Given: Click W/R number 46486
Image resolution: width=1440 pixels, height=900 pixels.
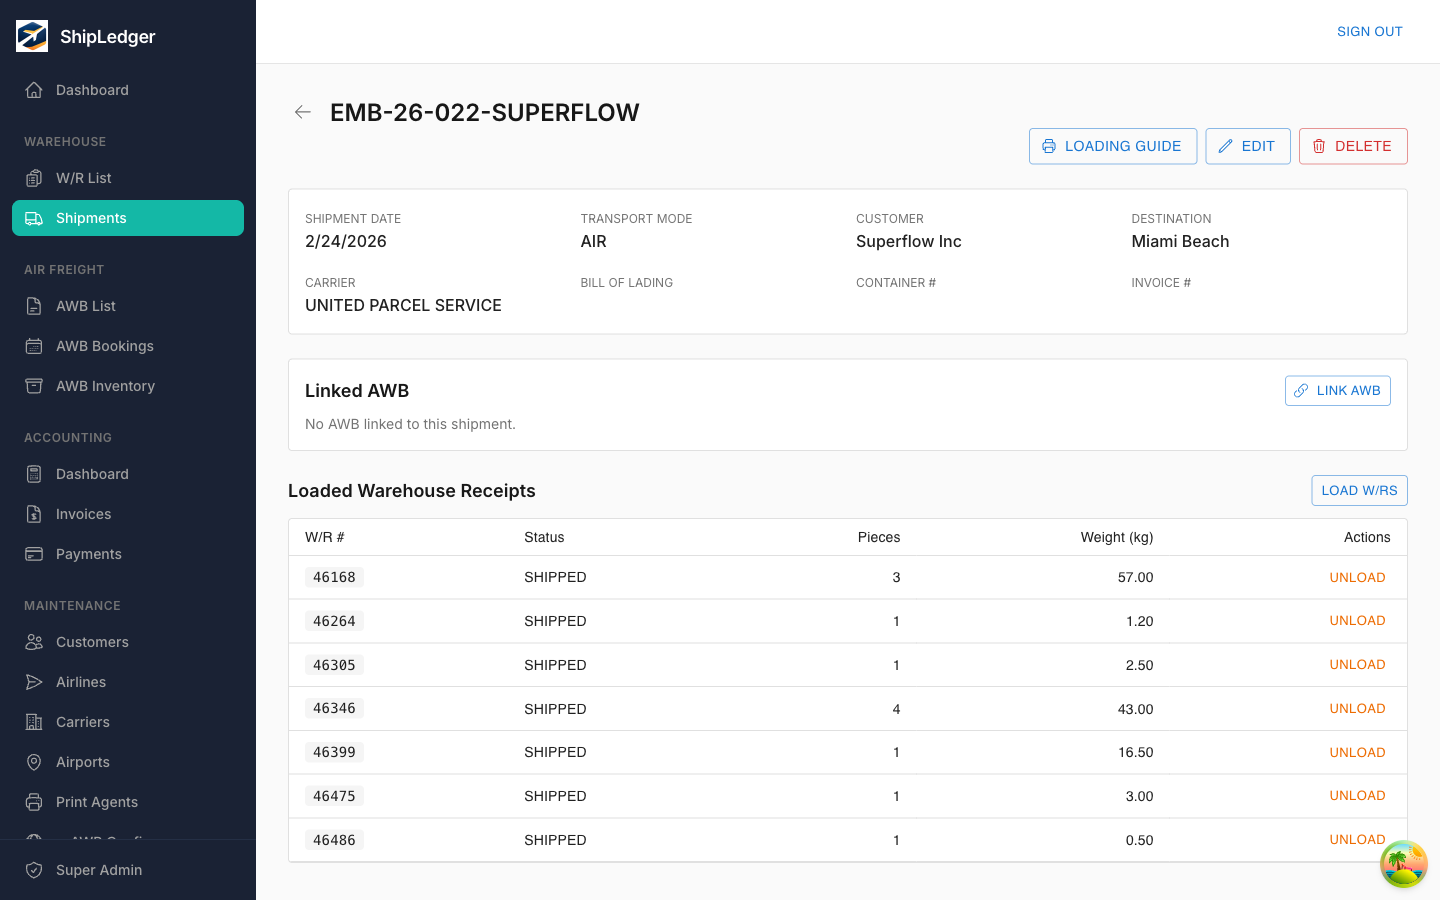Looking at the screenshot, I should 334,840.
